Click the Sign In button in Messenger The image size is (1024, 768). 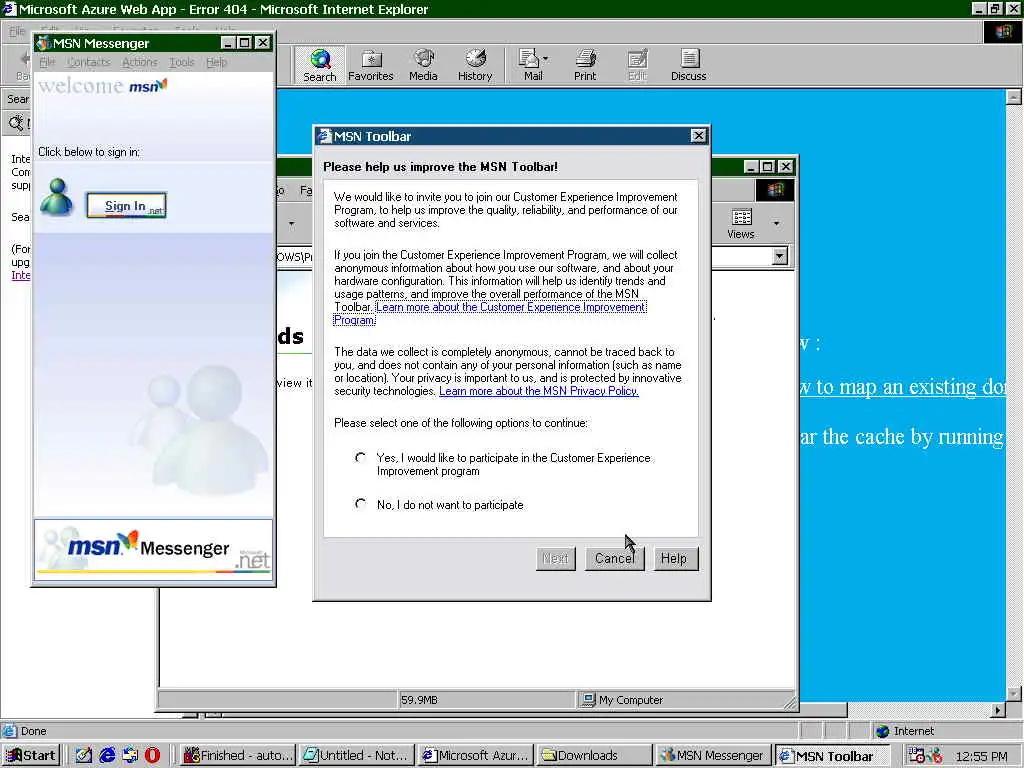[x=127, y=206]
